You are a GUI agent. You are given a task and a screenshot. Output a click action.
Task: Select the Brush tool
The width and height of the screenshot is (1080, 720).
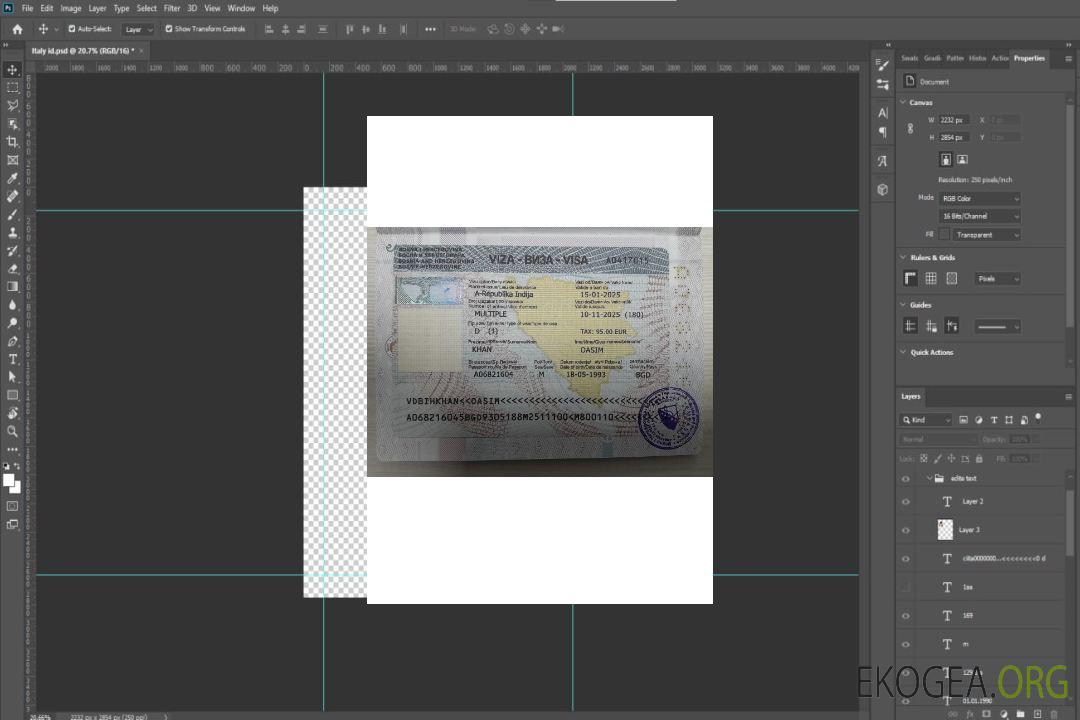pos(12,214)
